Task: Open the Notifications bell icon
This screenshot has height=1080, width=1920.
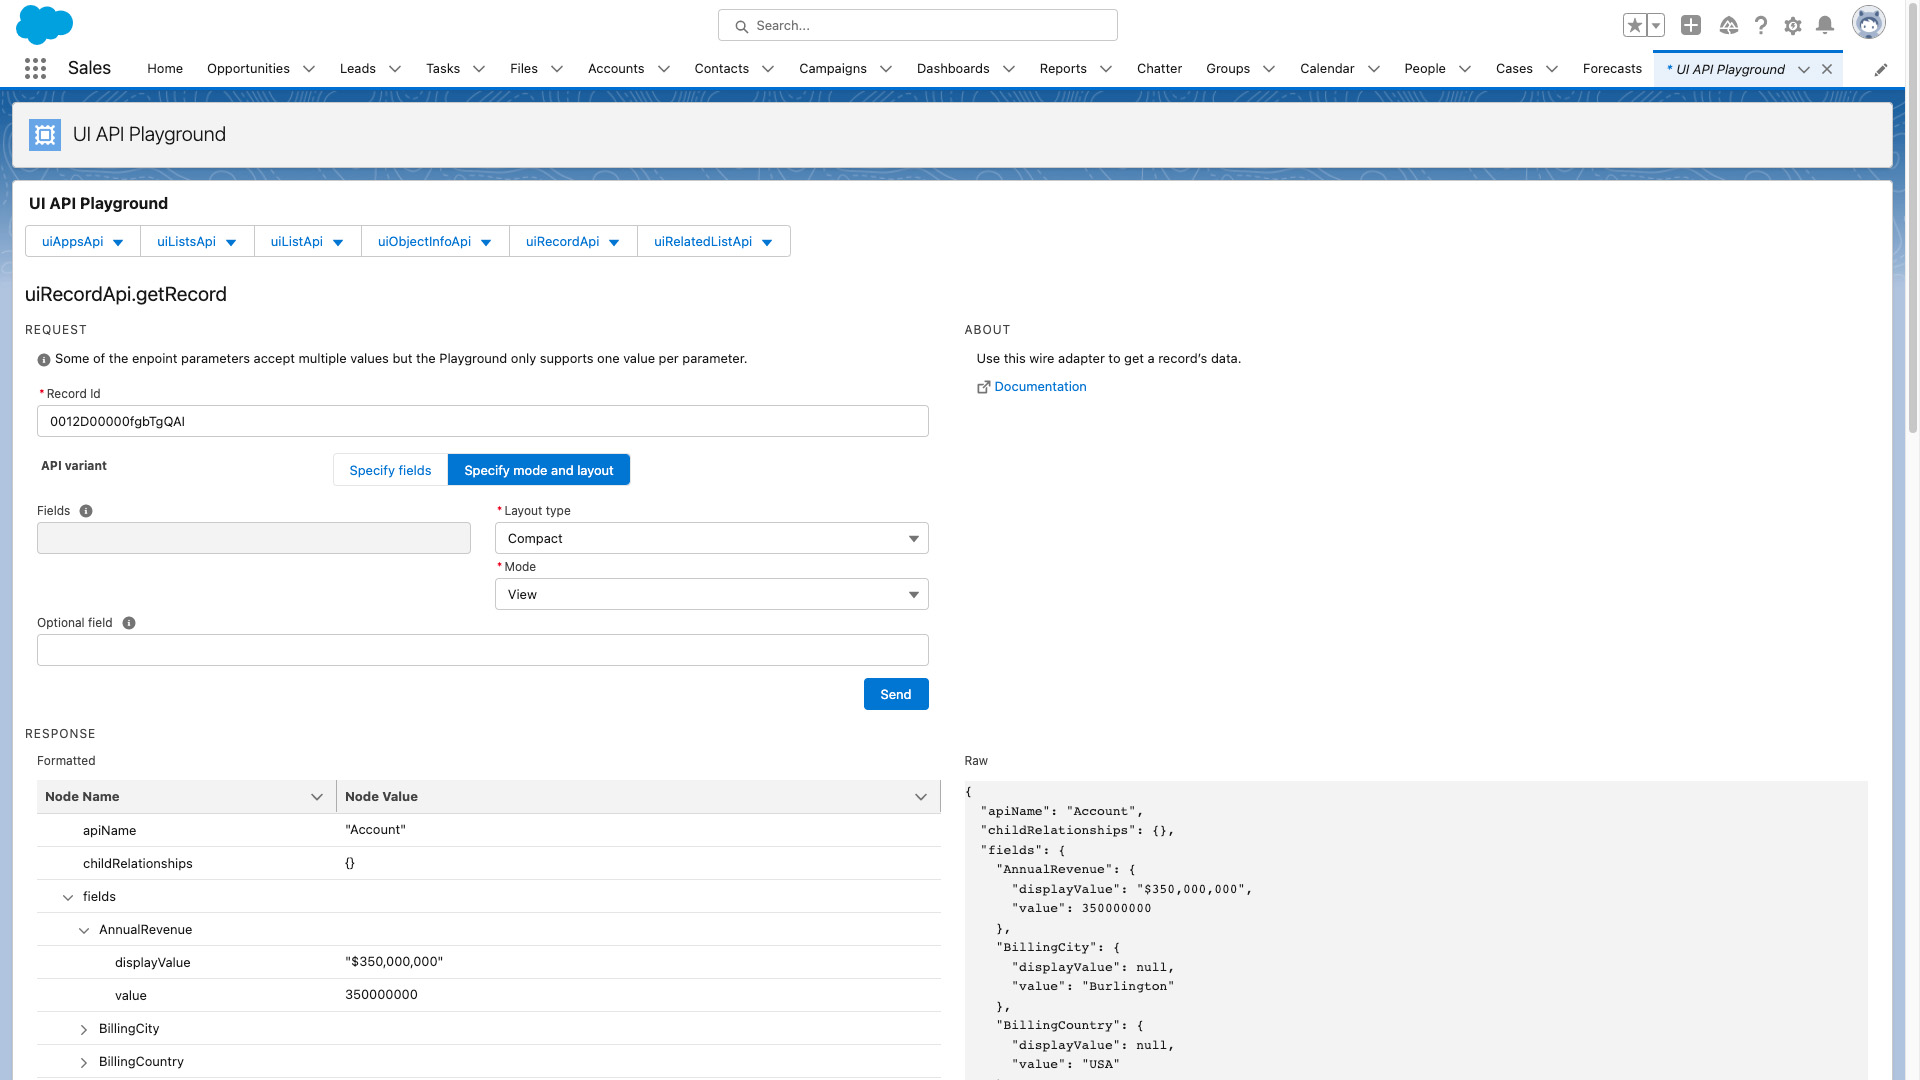Action: click(x=1825, y=25)
